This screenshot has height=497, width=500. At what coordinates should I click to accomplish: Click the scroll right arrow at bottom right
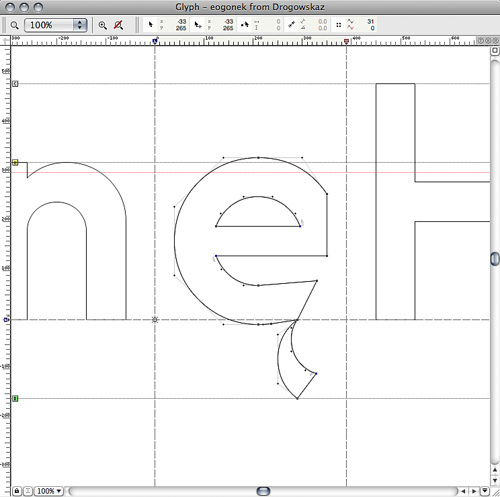coord(474,491)
